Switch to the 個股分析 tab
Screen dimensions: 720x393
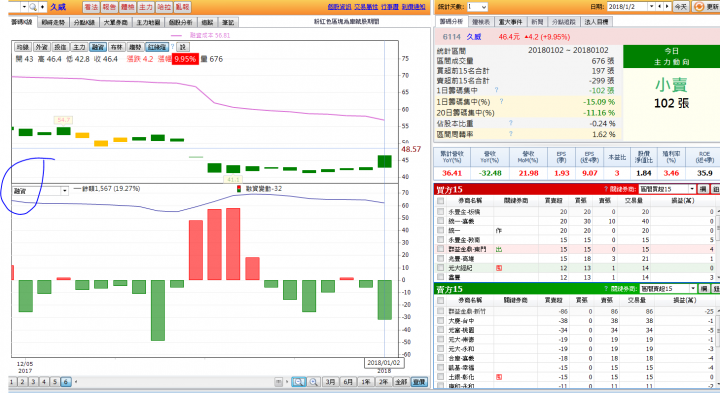(180, 22)
